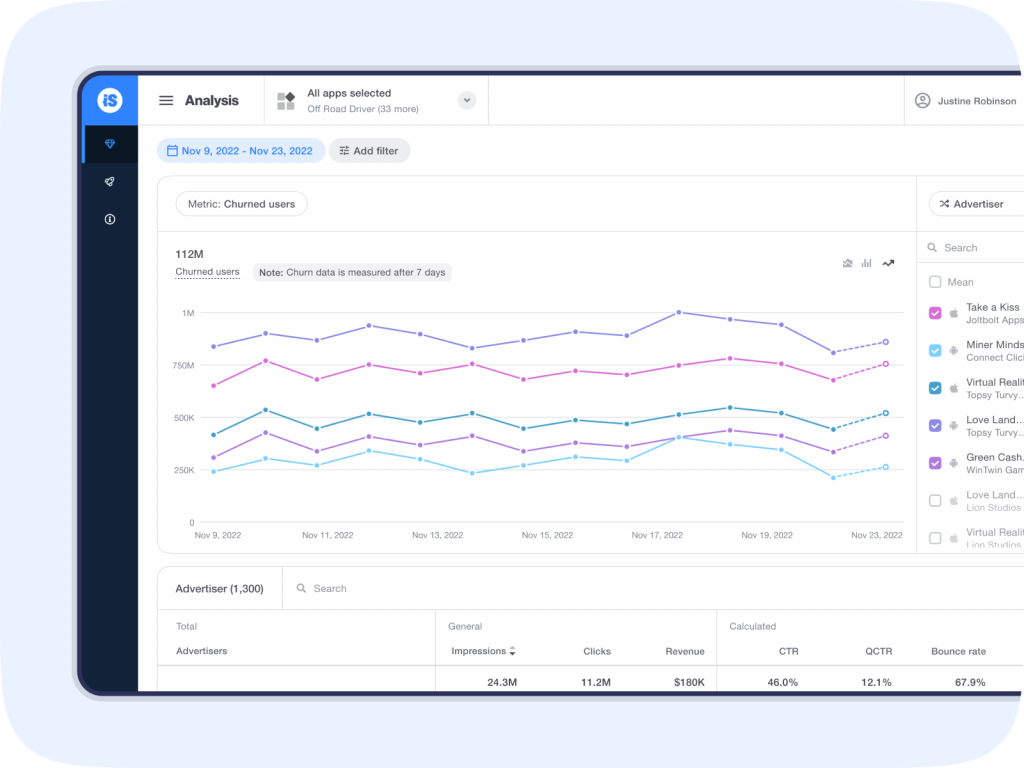Image resolution: width=1024 pixels, height=768 pixels.
Task: Open the Nov 9 - Nov 23 date range picker
Action: pyautogui.click(x=240, y=150)
